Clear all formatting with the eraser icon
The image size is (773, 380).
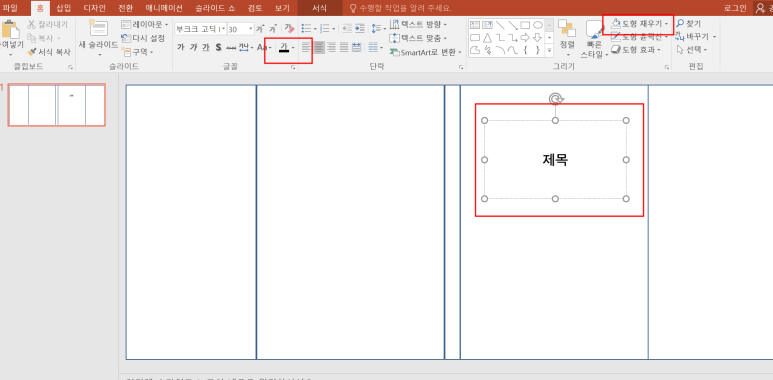tap(289, 29)
